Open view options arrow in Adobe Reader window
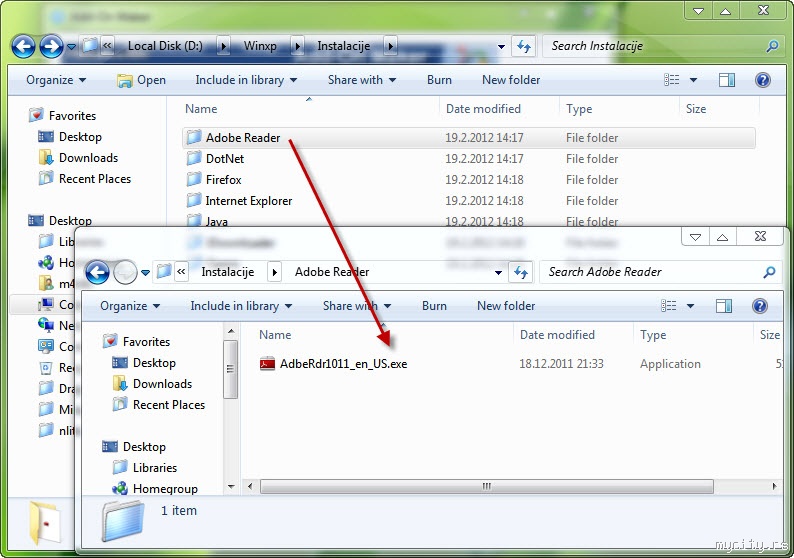794x558 pixels. [690, 306]
